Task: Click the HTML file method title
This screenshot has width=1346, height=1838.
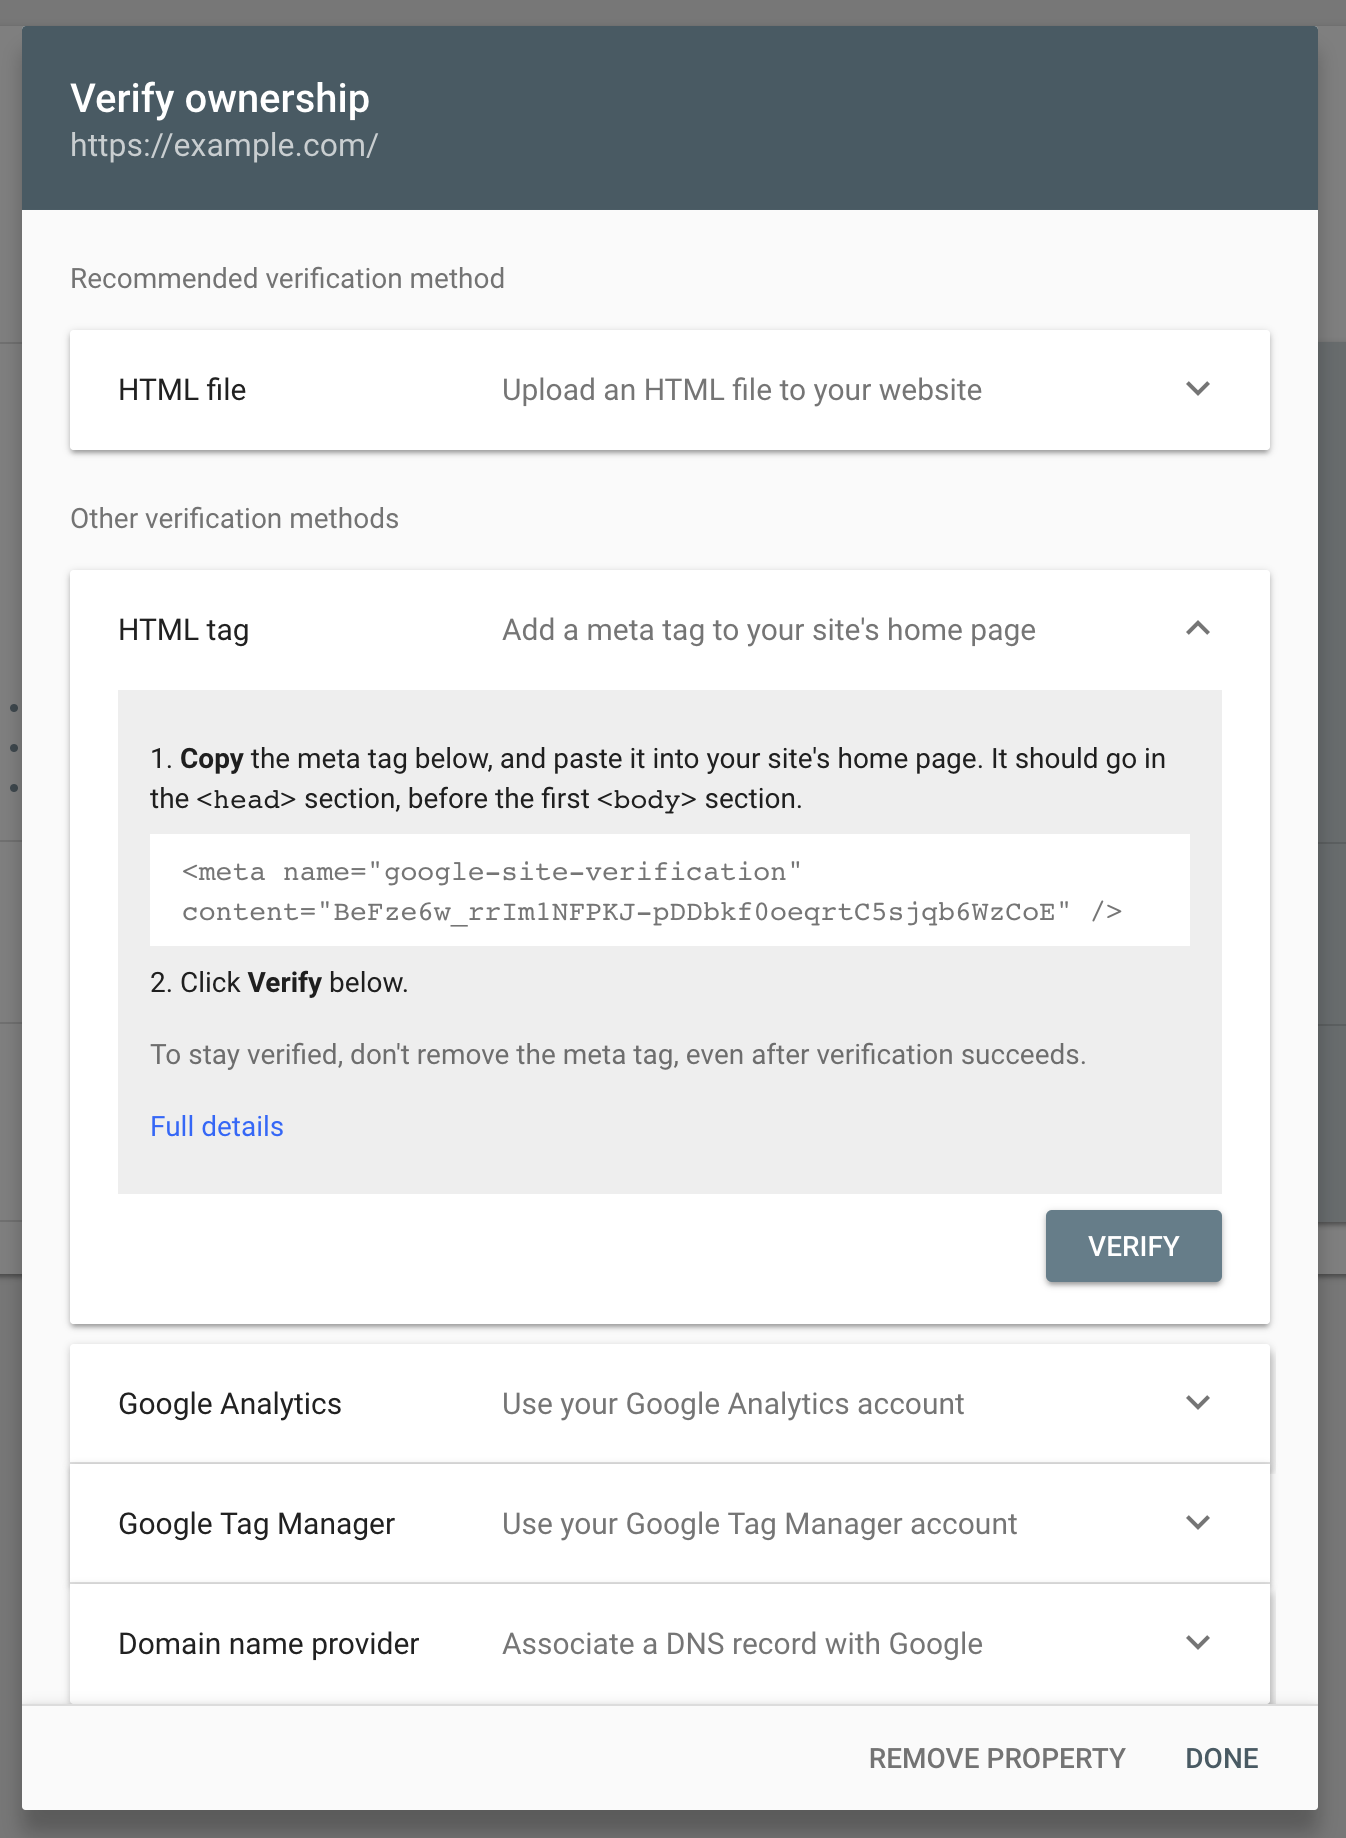Action: 182,390
